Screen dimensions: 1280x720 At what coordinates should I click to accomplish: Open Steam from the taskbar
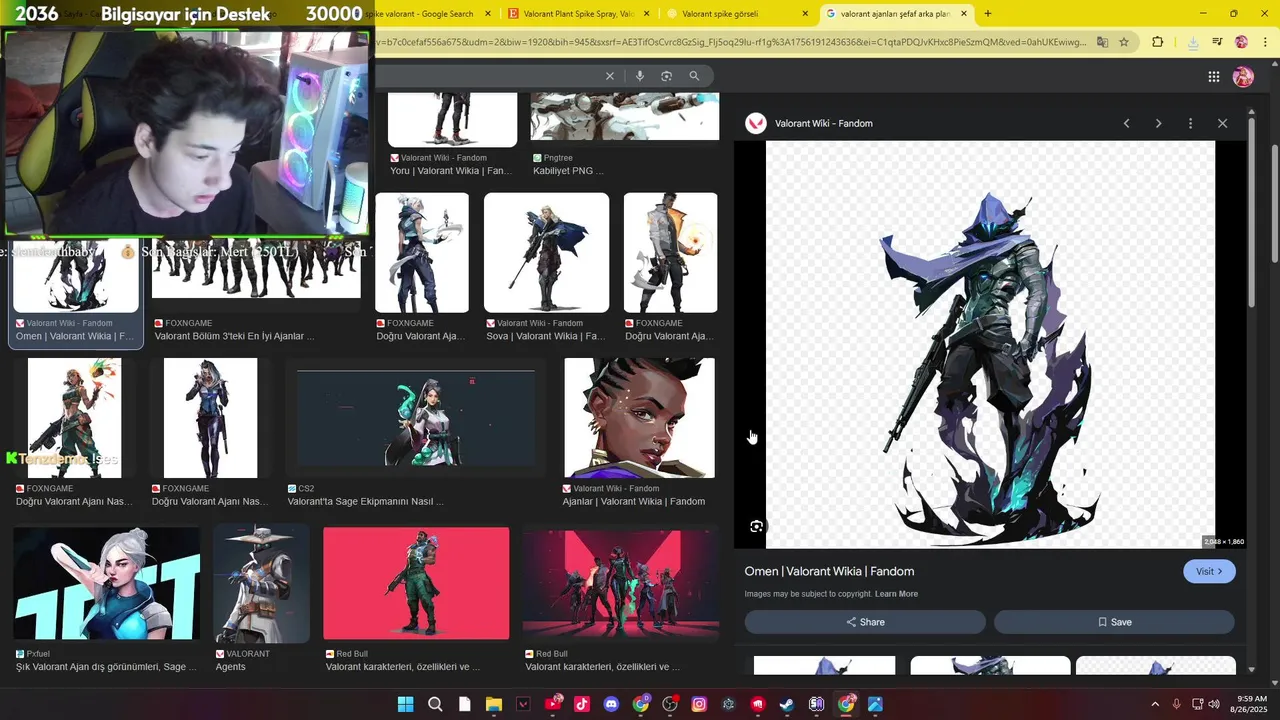pyautogui.click(x=787, y=704)
